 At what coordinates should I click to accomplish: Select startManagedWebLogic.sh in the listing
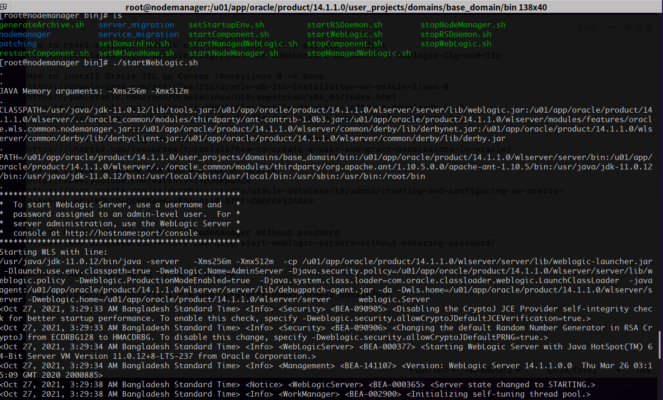coord(243,44)
